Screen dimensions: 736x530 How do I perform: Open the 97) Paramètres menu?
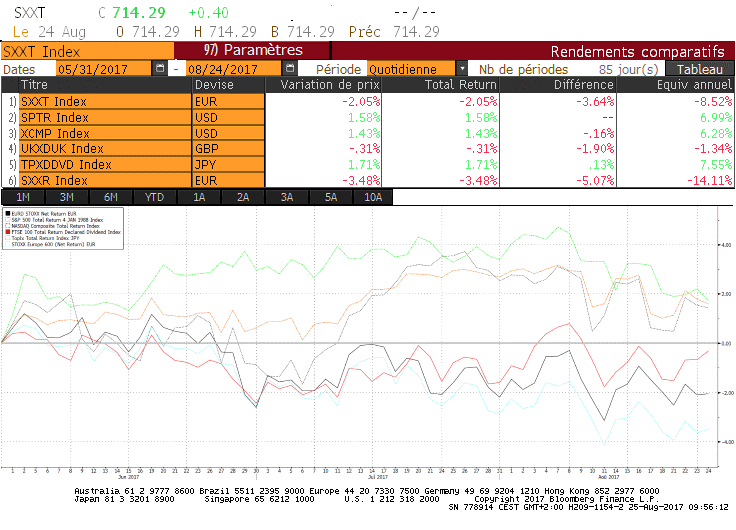pyautogui.click(x=253, y=50)
